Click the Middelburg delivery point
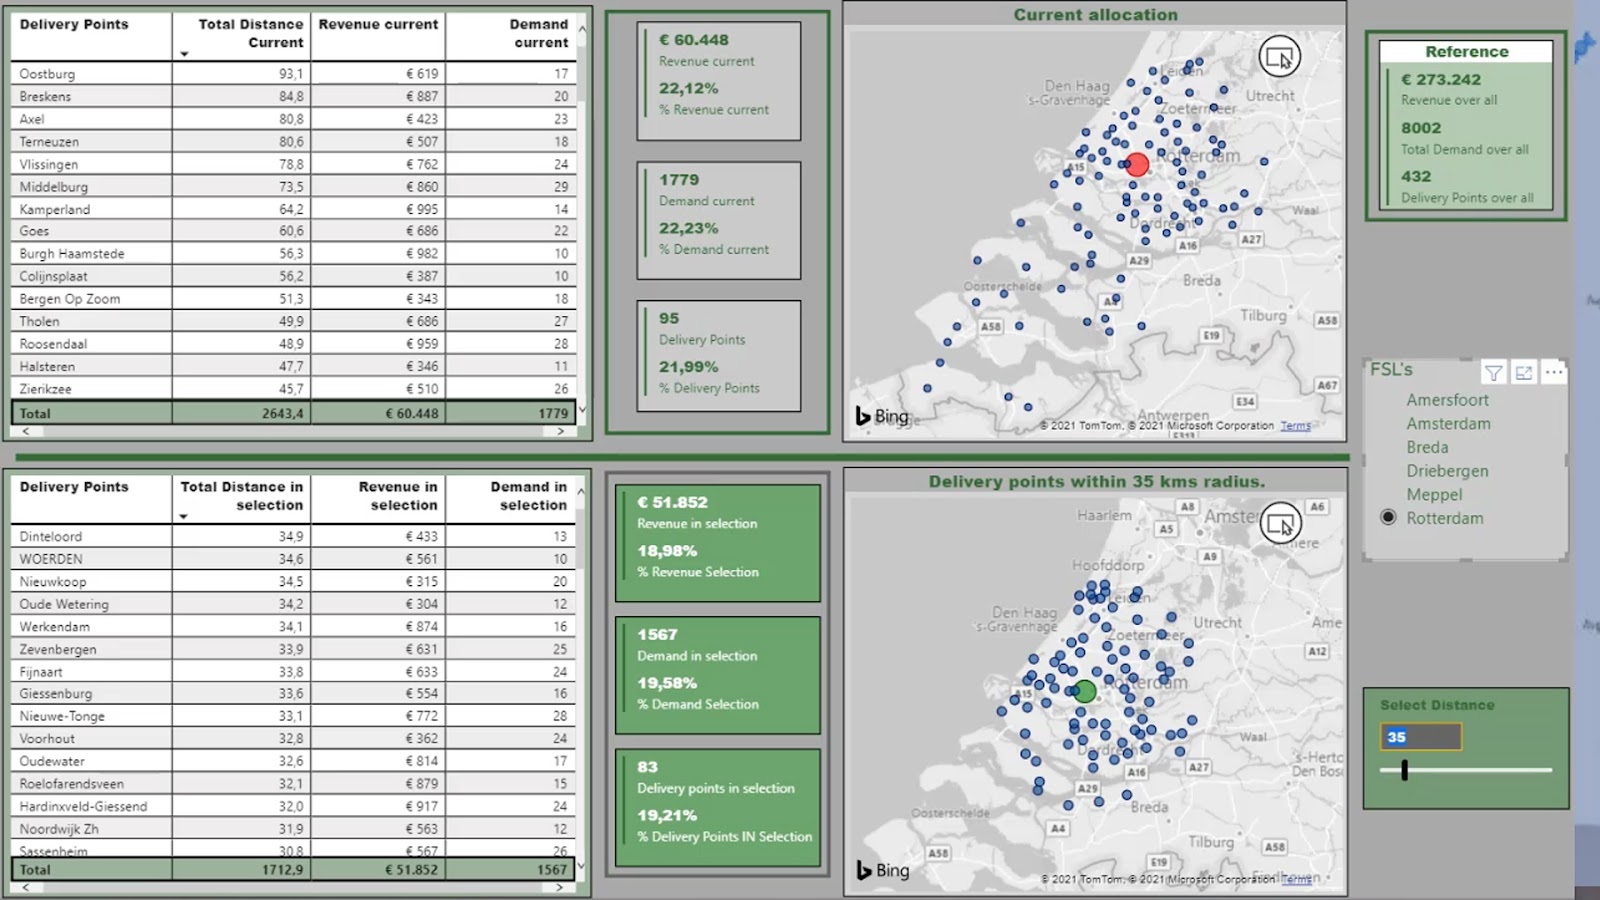This screenshot has height=900, width=1600. click(x=293, y=187)
